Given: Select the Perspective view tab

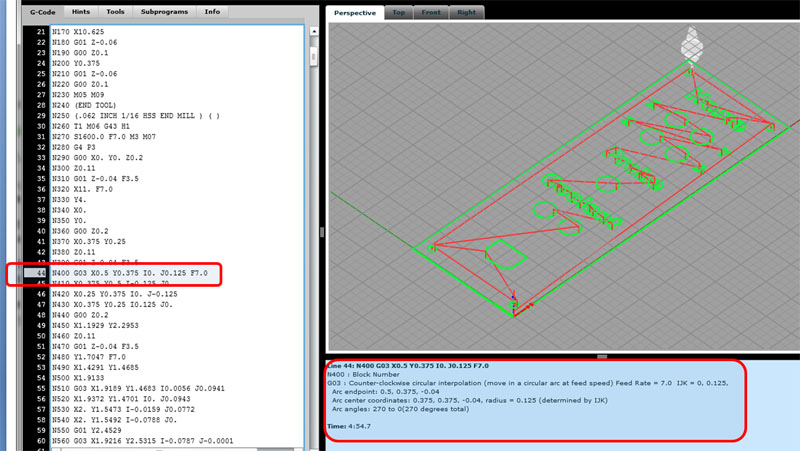Looking at the screenshot, I should coord(355,13).
